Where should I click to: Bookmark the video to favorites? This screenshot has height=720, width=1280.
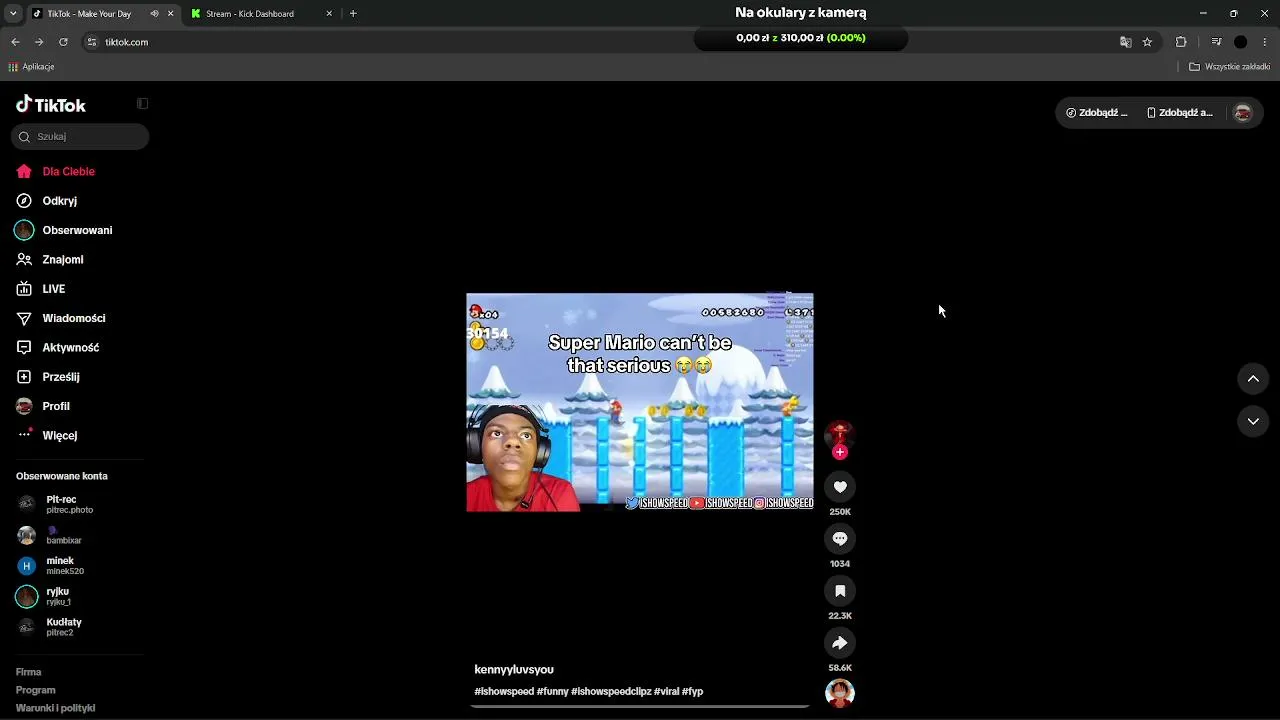840,591
